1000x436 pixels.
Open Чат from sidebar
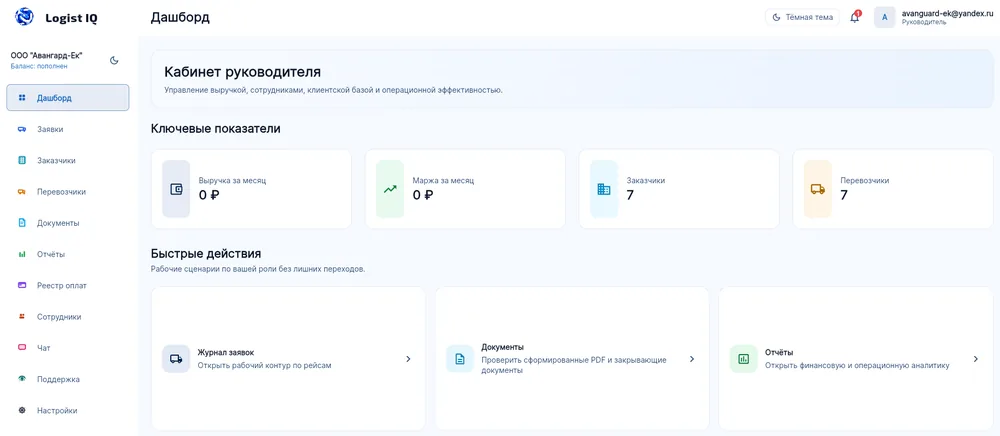point(68,347)
